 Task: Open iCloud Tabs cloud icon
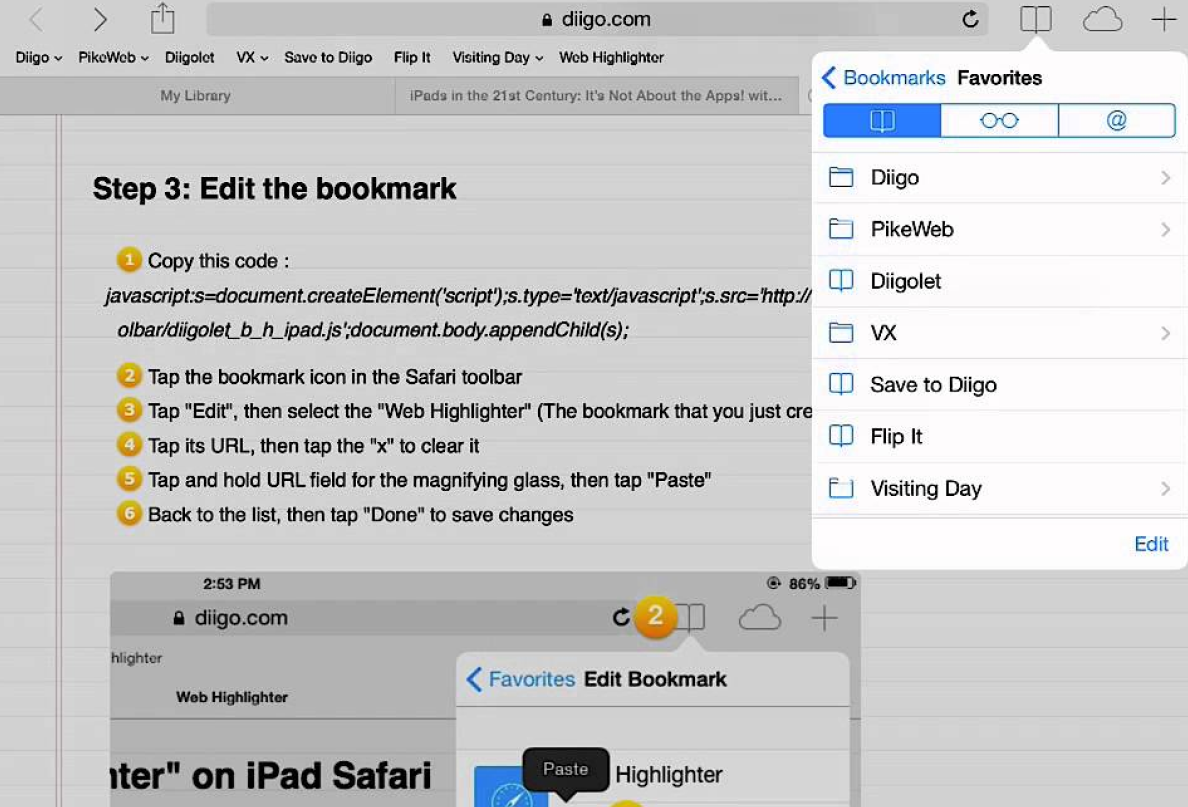click(1102, 19)
